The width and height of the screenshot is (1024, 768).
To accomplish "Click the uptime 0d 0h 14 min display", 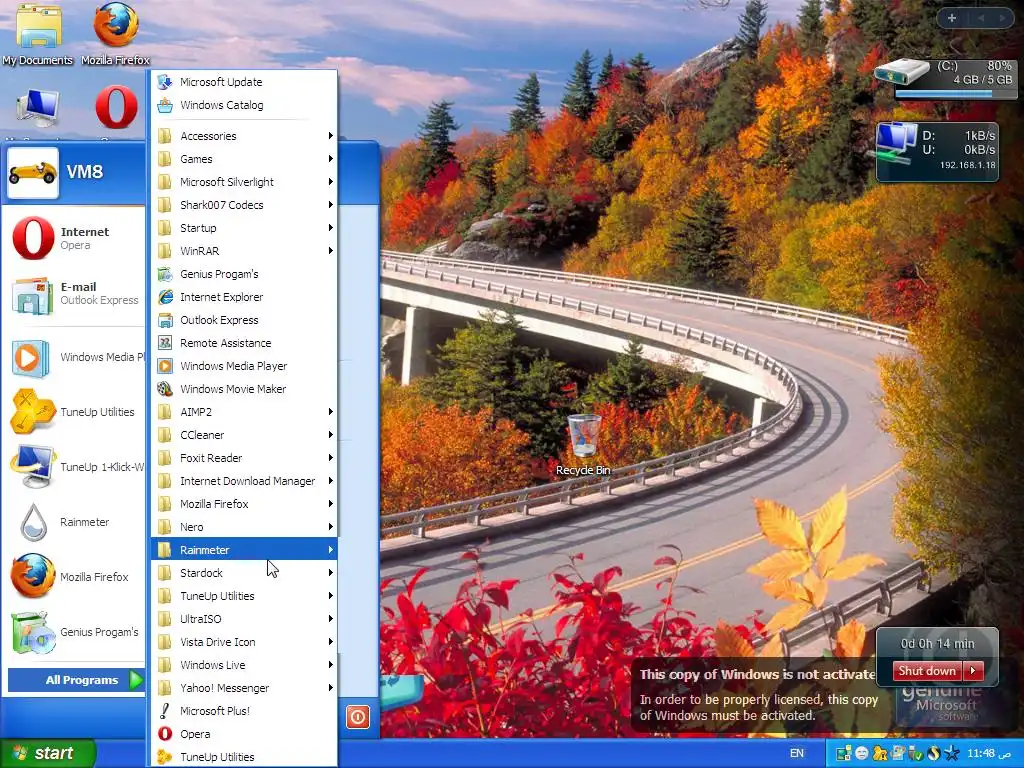I will [937, 644].
